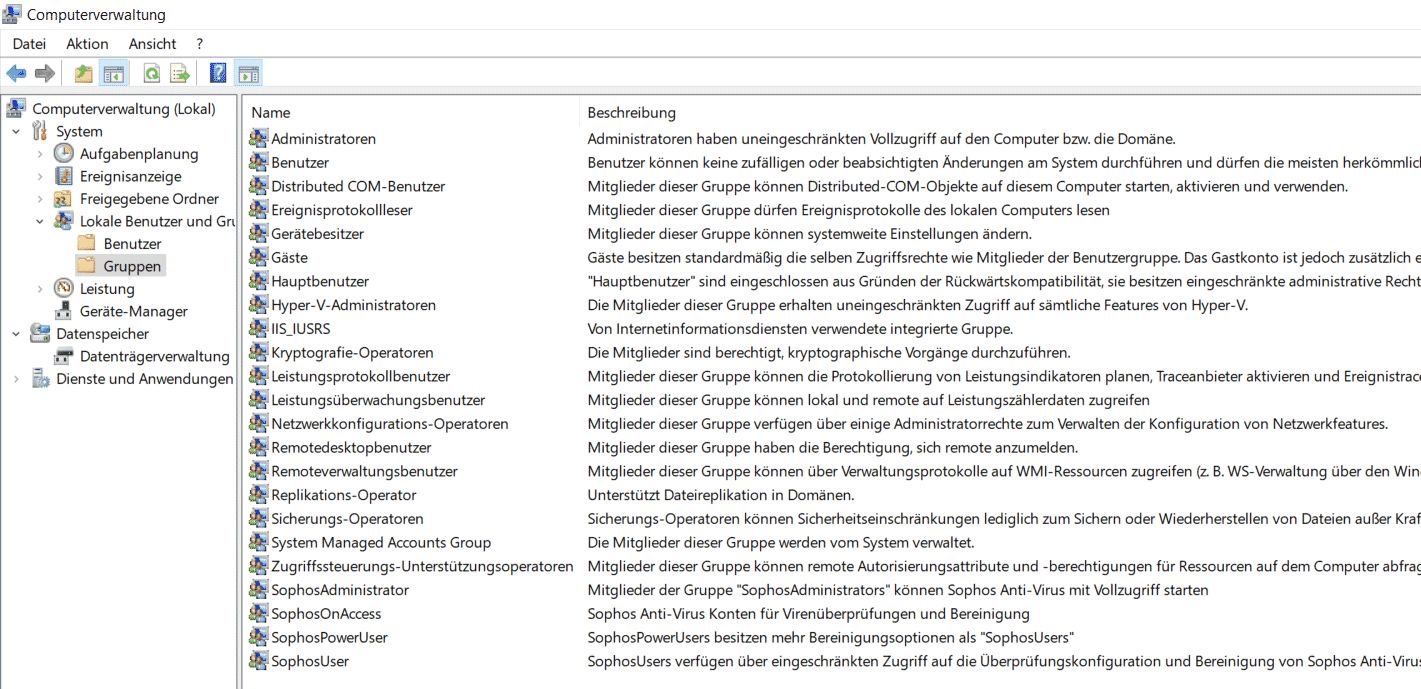The height and width of the screenshot is (689, 1421).
Task: Toggle the action pane toolbar button
Action: tap(248, 73)
